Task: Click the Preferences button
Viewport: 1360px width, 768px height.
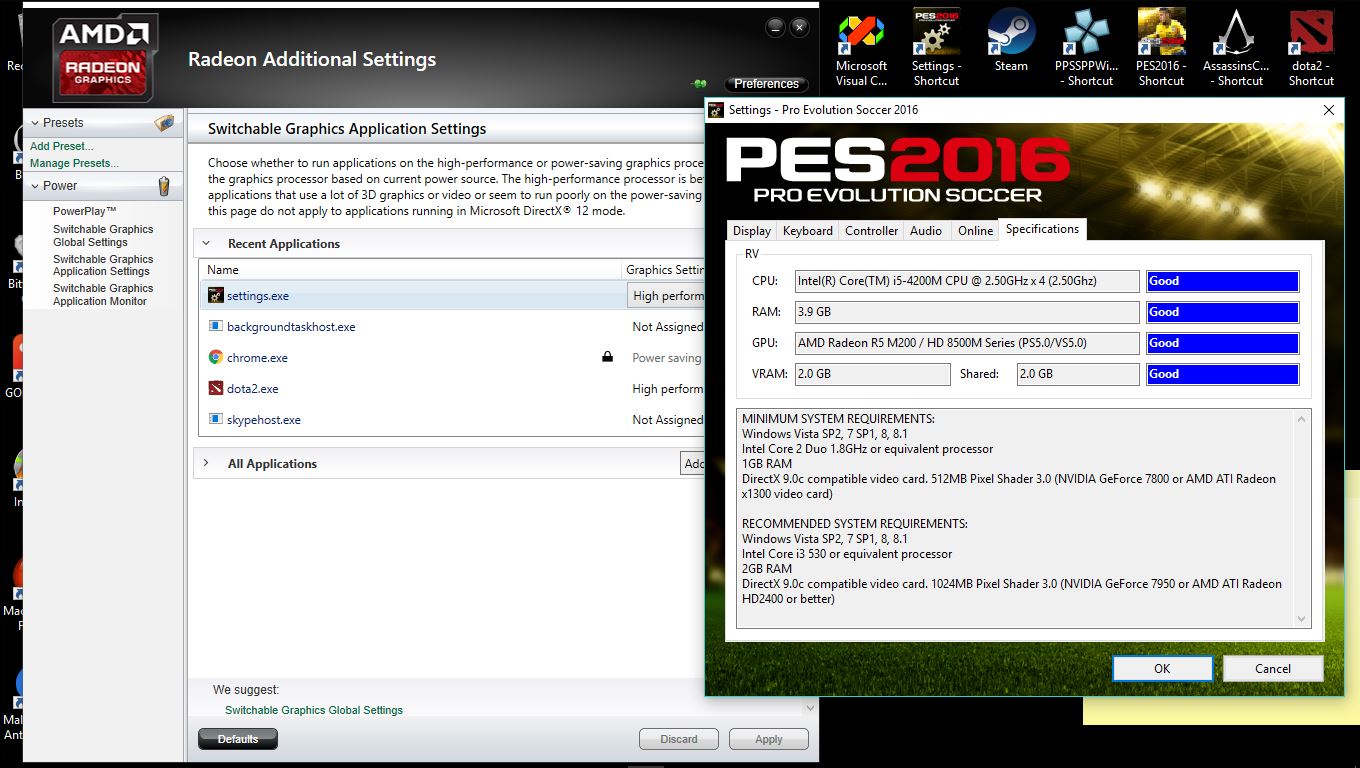Action: pos(767,84)
